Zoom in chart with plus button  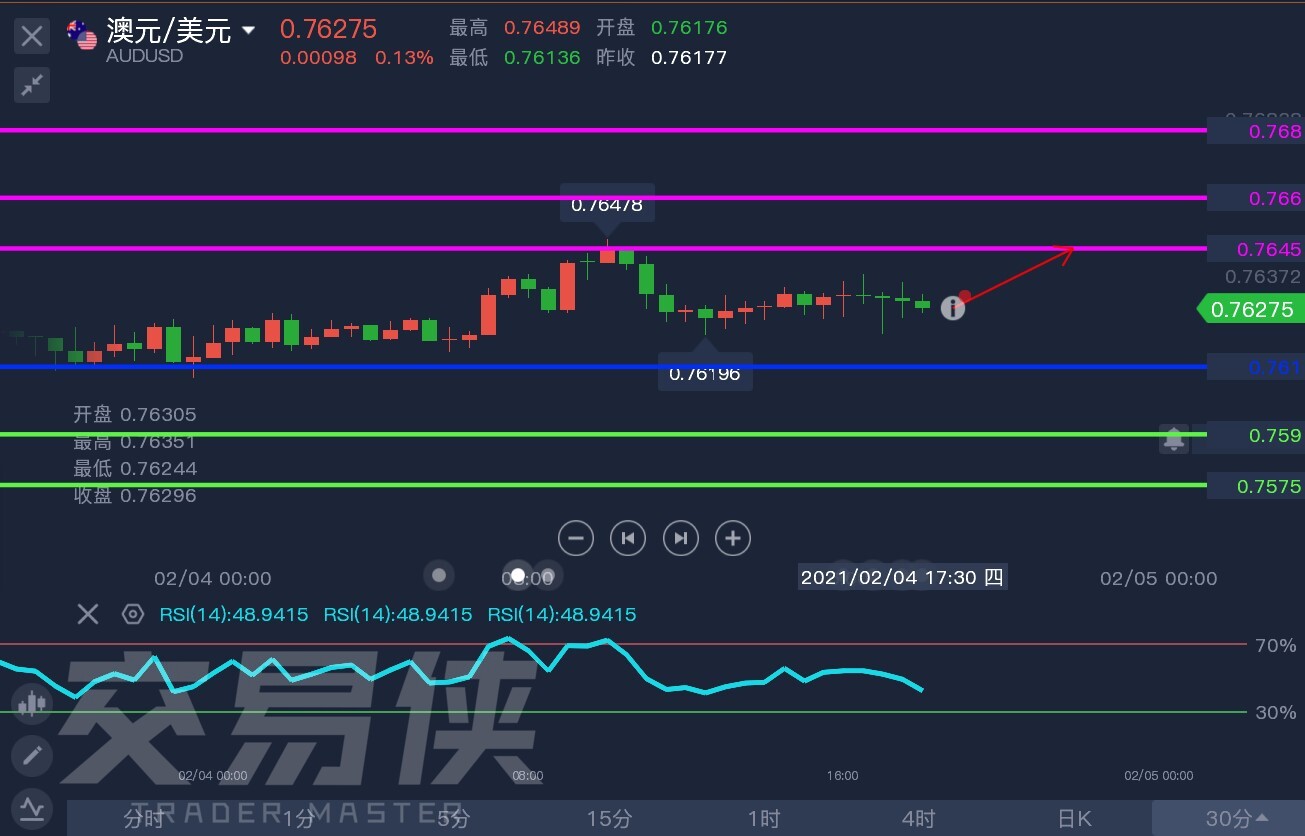(733, 538)
